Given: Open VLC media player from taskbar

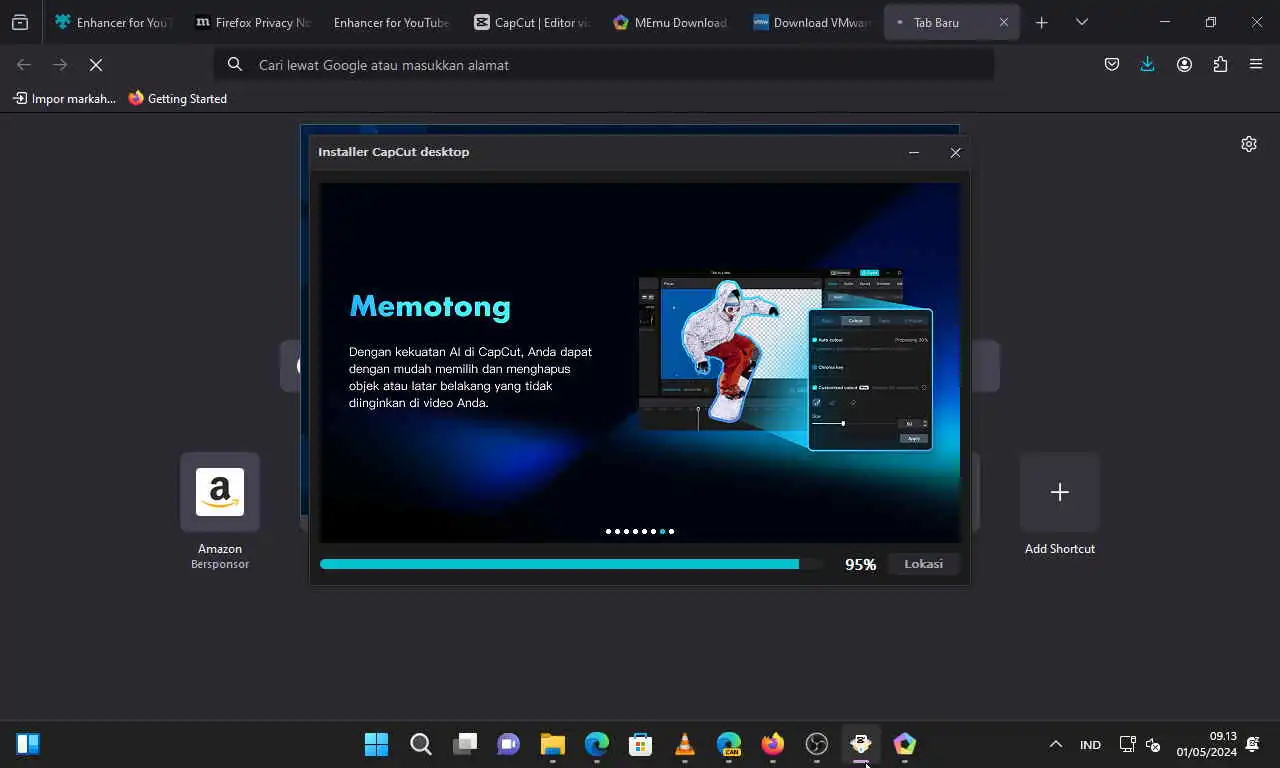Looking at the screenshot, I should tap(685, 744).
